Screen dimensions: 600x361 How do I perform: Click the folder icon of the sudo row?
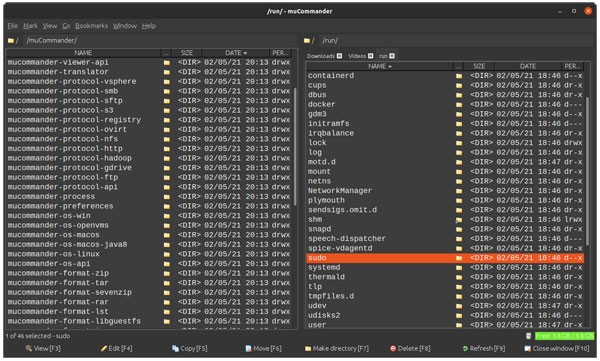[x=459, y=258]
